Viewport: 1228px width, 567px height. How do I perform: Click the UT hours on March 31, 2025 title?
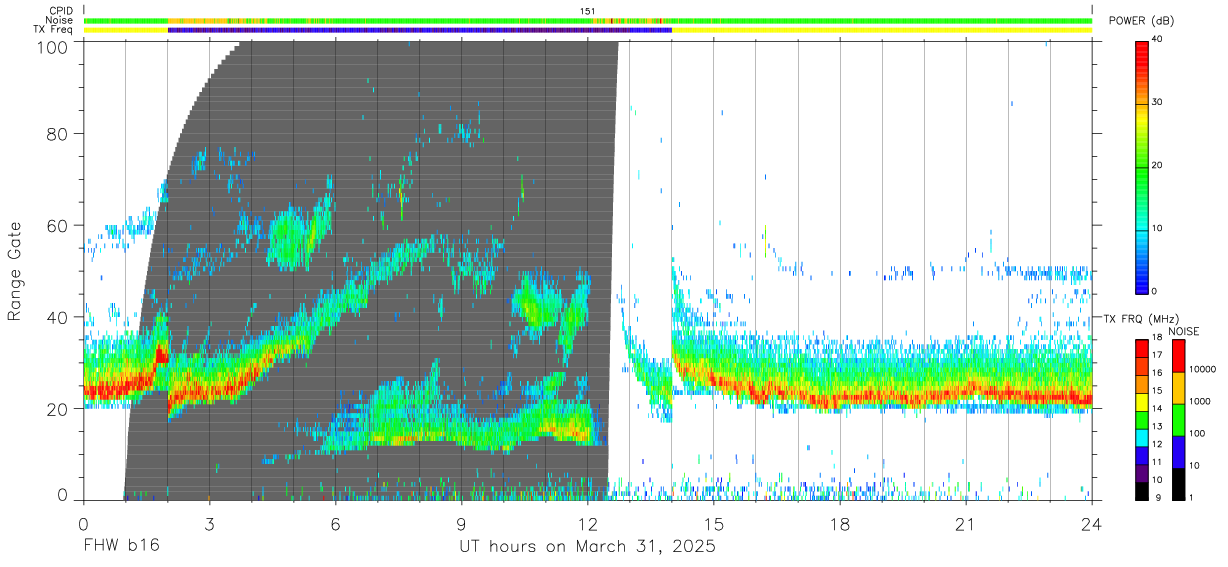587,548
